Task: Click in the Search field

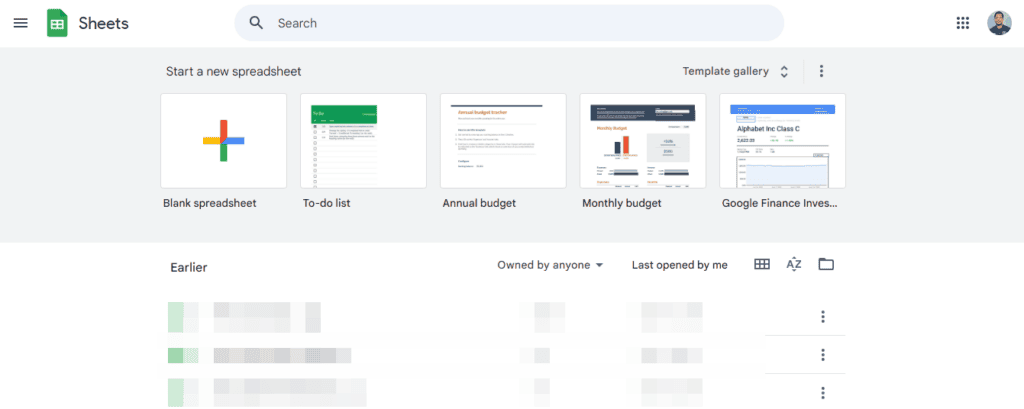Action: click(x=509, y=23)
